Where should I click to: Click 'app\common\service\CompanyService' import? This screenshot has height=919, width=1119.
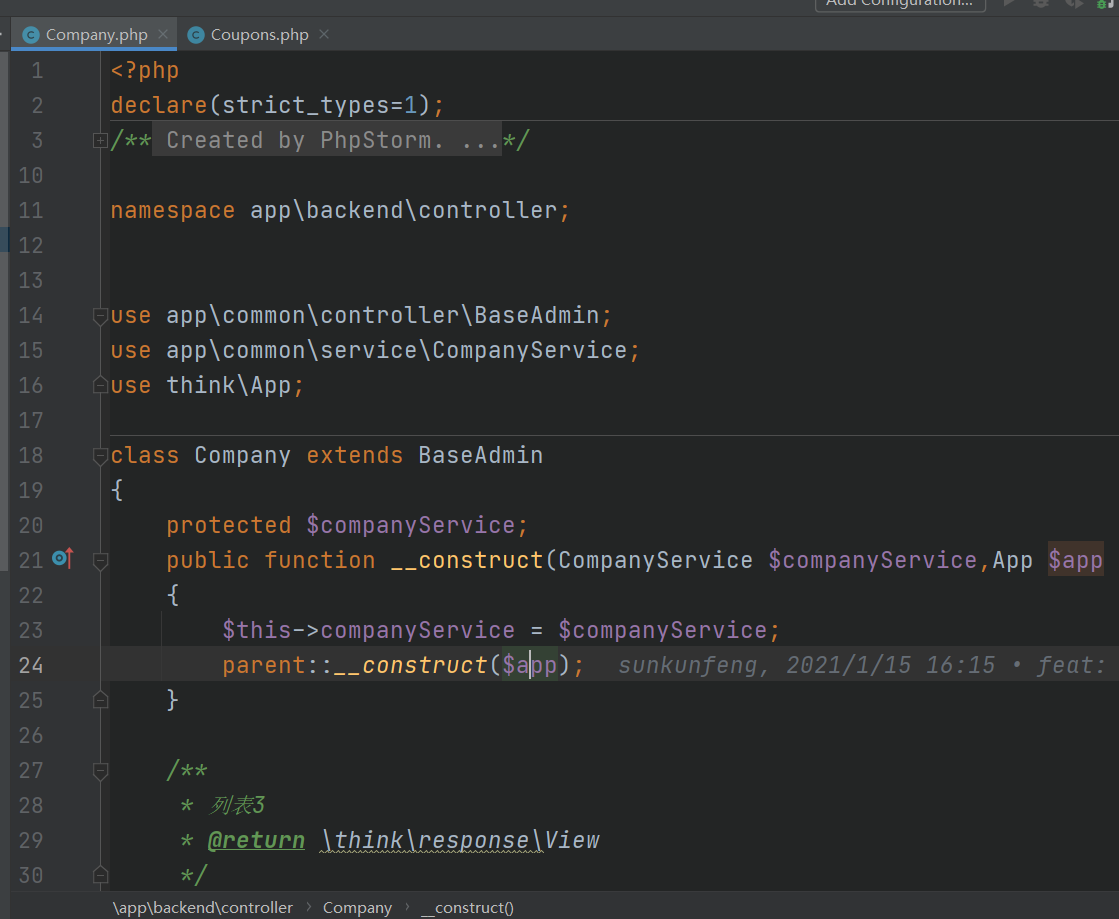pyautogui.click(x=397, y=350)
